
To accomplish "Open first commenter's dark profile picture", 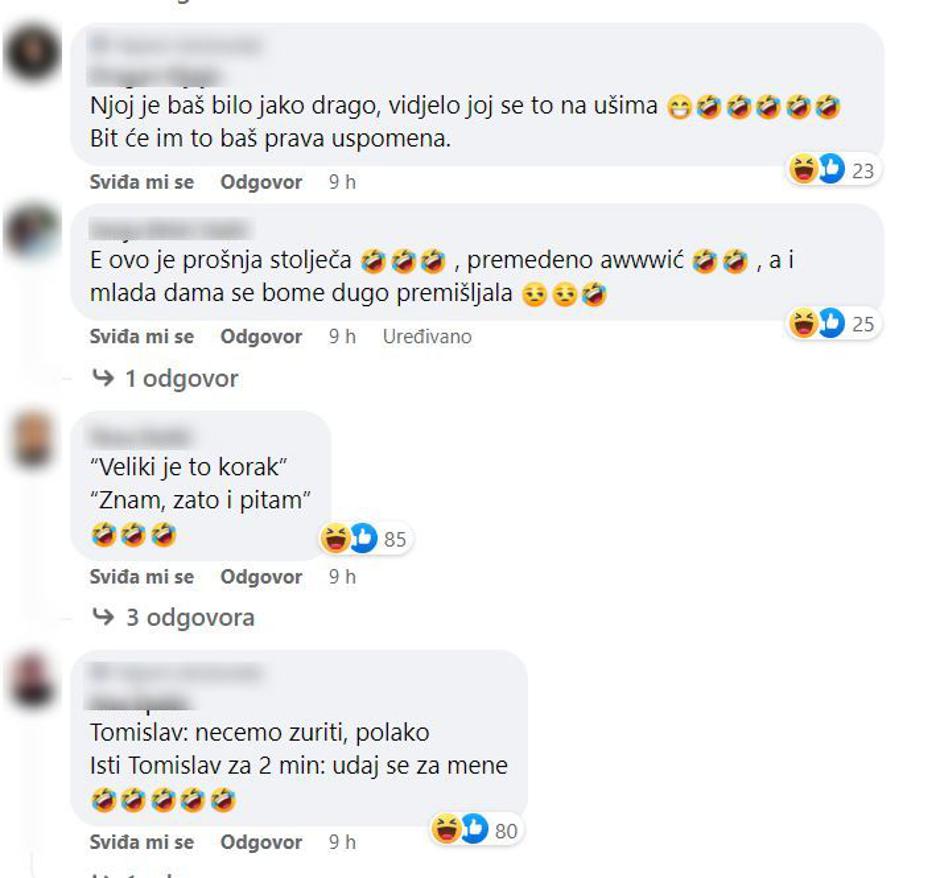I will (32, 53).
